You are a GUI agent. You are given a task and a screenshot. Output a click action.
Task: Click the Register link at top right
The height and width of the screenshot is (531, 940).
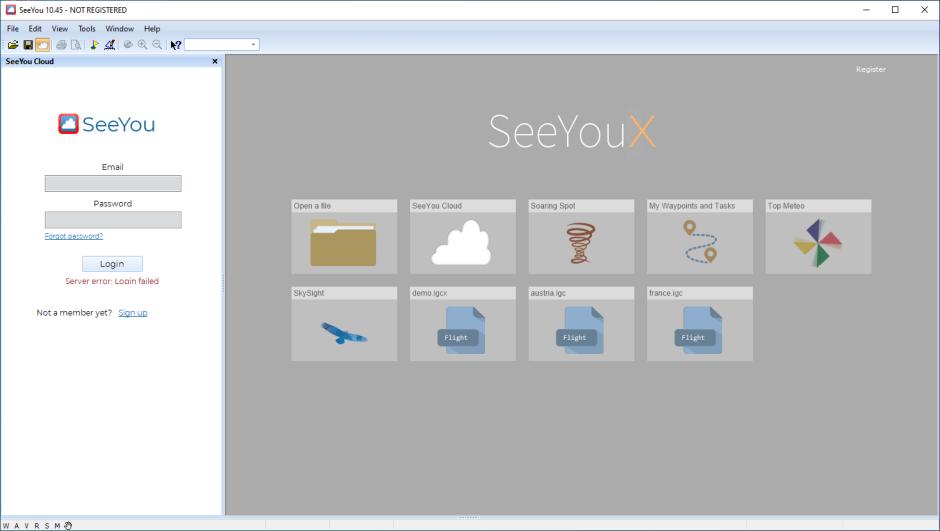(870, 70)
